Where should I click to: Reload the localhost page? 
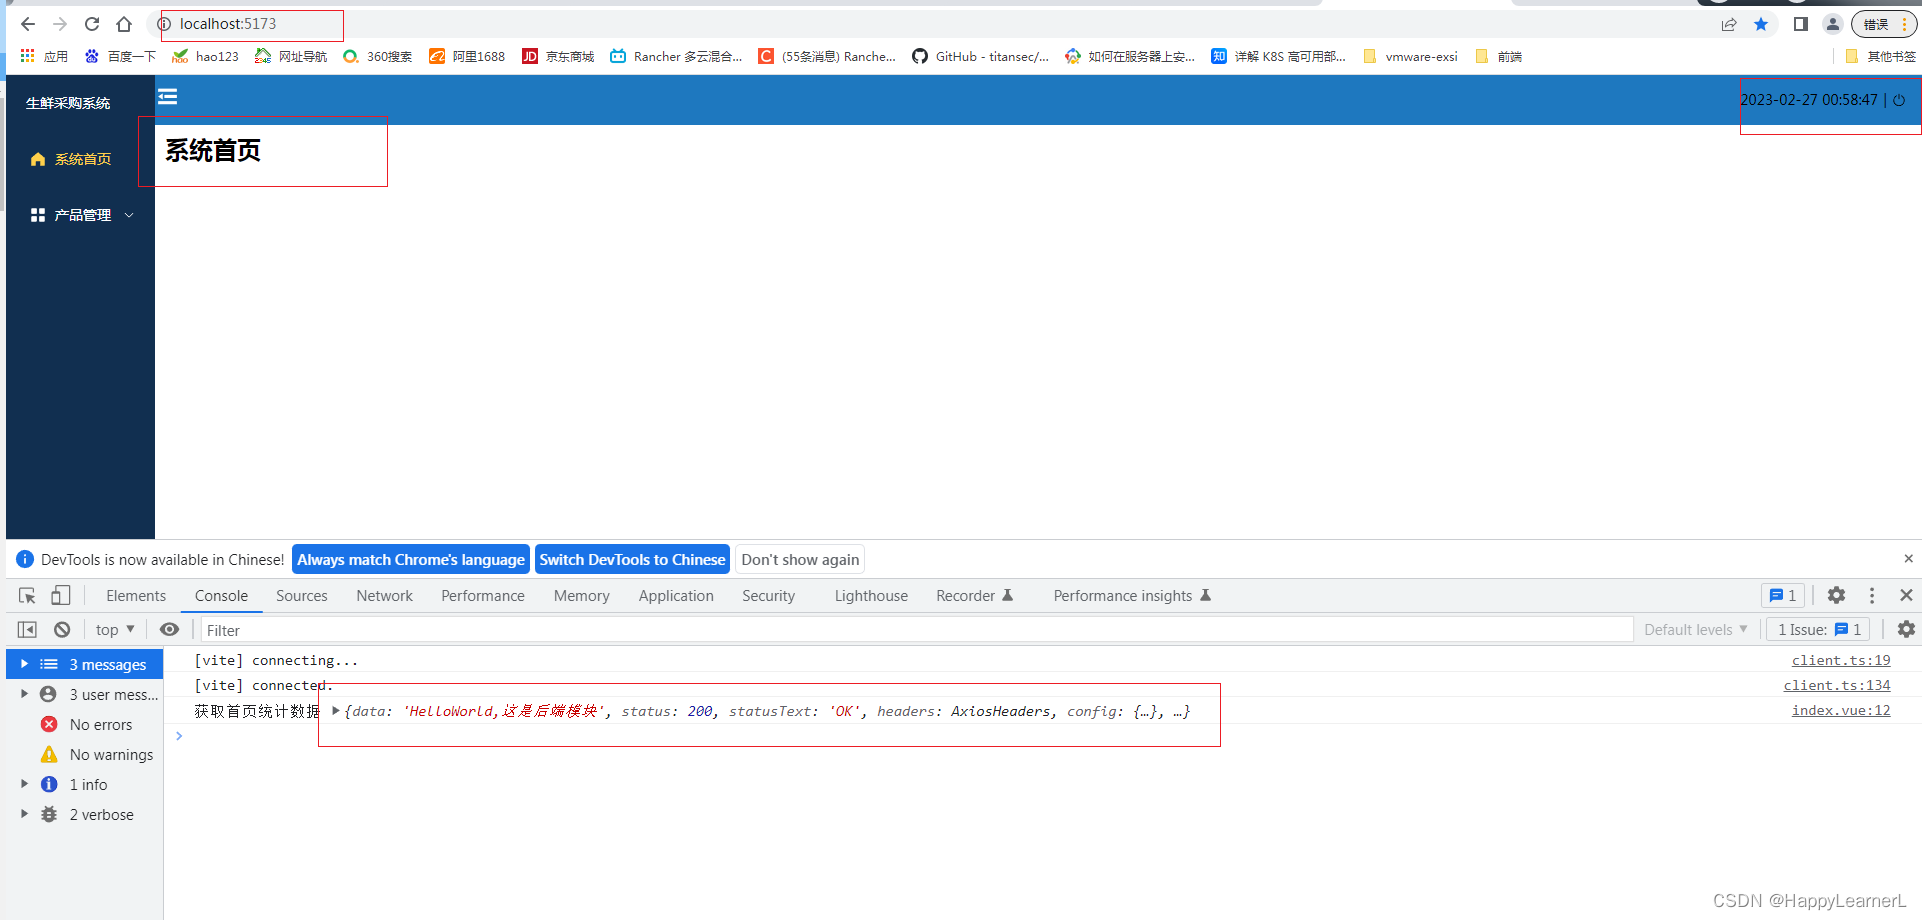click(x=92, y=24)
